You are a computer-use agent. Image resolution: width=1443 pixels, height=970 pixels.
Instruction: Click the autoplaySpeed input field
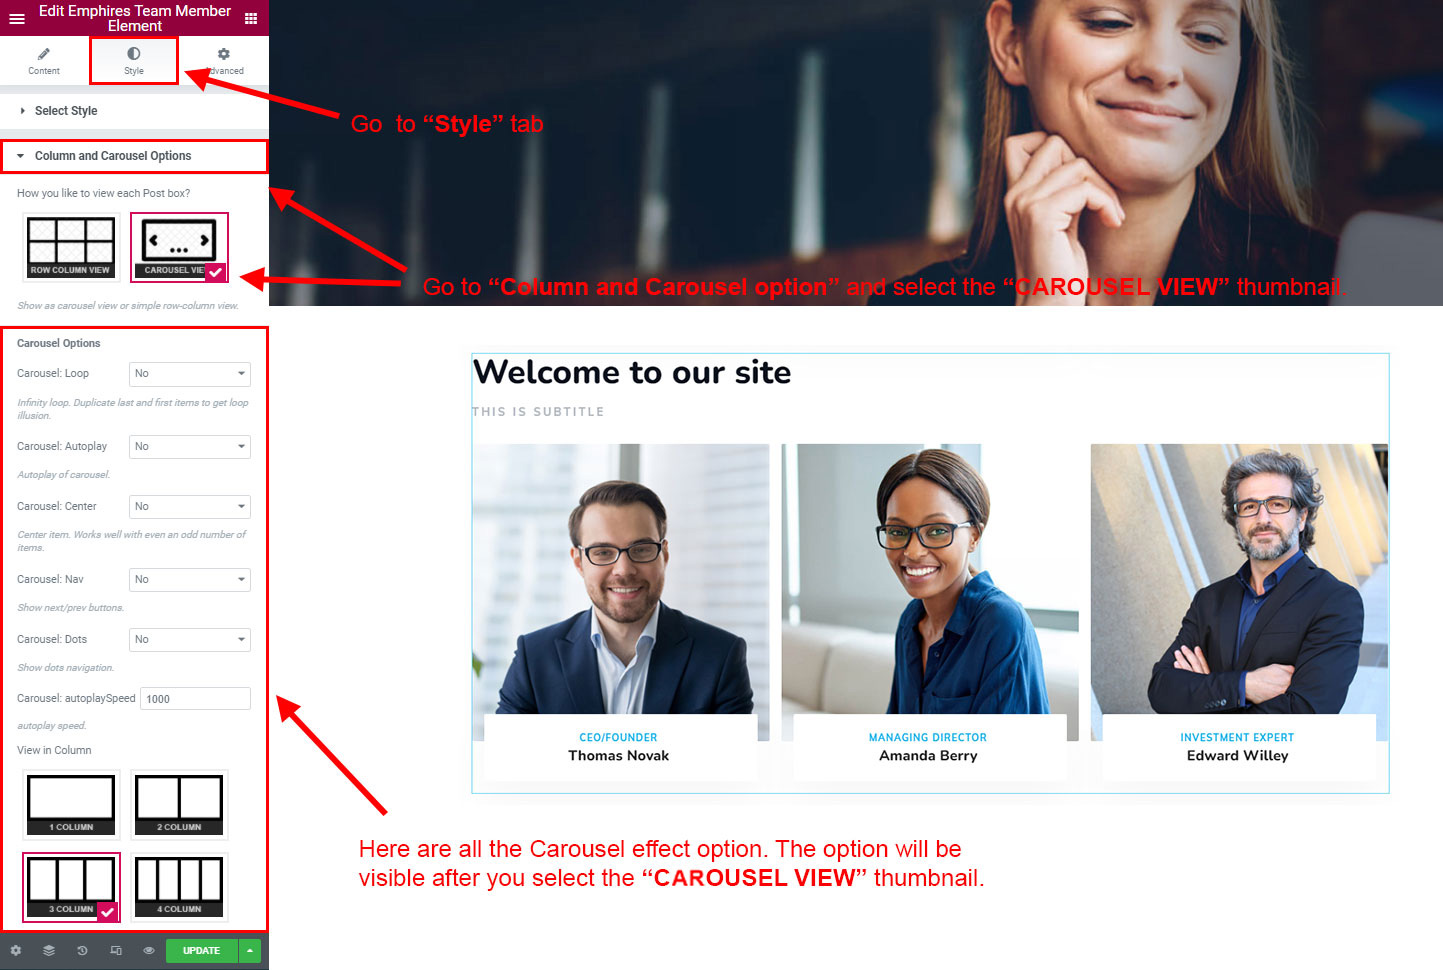195,699
